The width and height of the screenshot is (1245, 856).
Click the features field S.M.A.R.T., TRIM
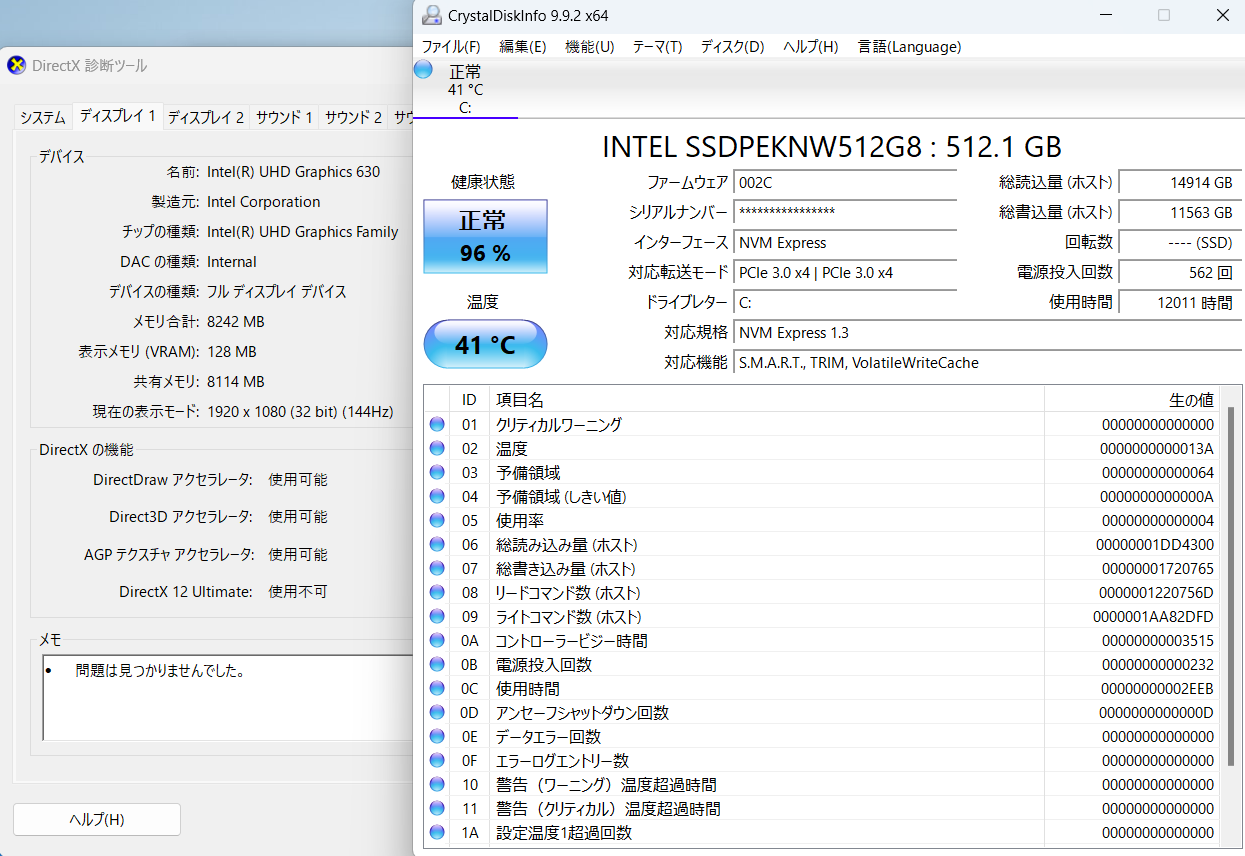(x=988, y=363)
